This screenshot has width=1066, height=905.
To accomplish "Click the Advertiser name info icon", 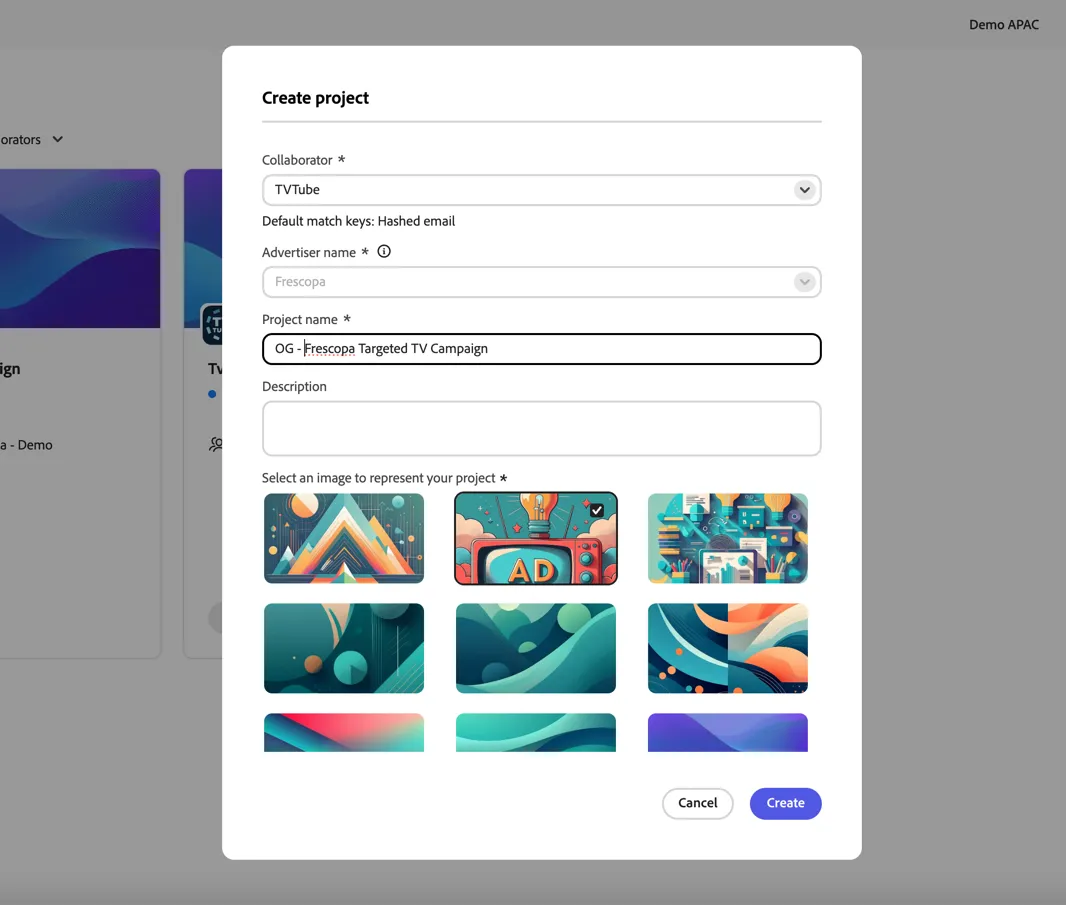I will pyautogui.click(x=384, y=252).
